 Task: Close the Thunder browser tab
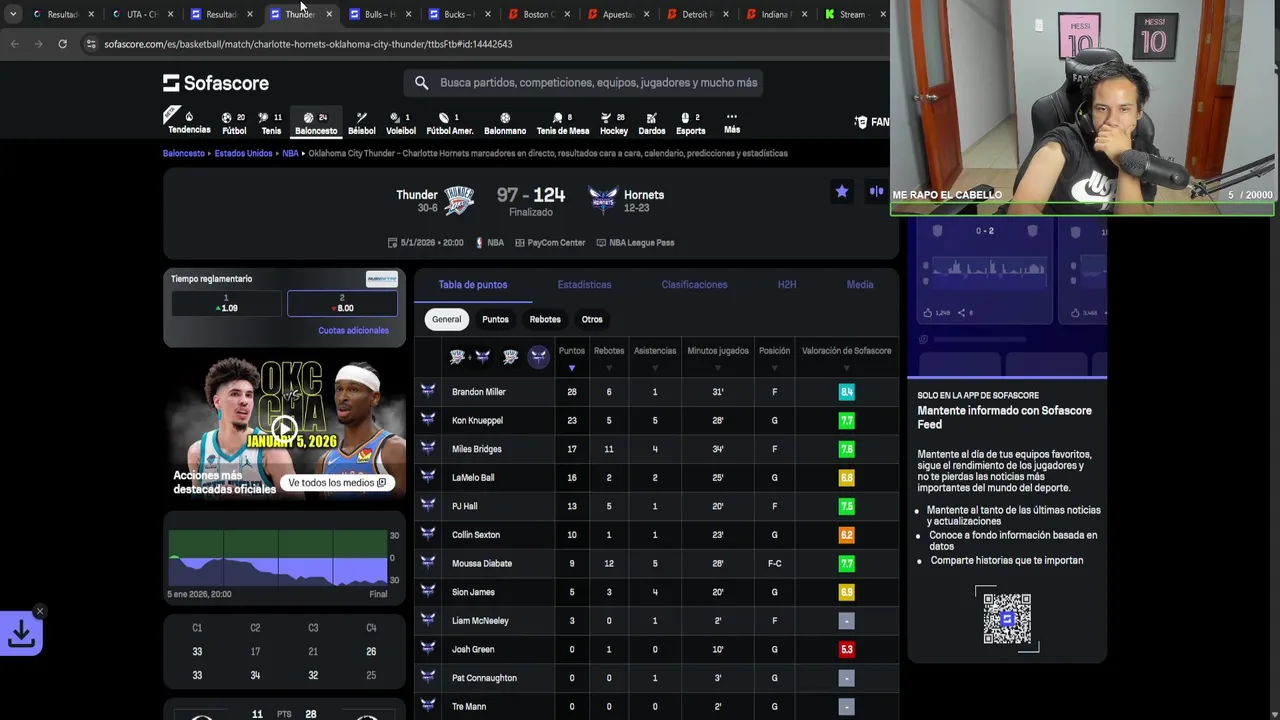(x=329, y=14)
